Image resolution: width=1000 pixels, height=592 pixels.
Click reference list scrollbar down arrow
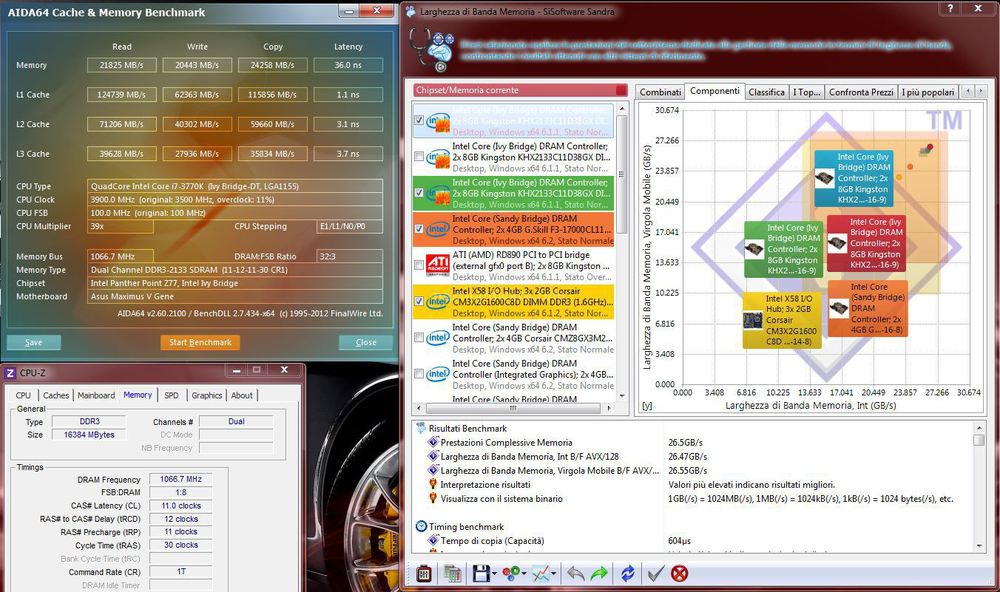(621, 396)
